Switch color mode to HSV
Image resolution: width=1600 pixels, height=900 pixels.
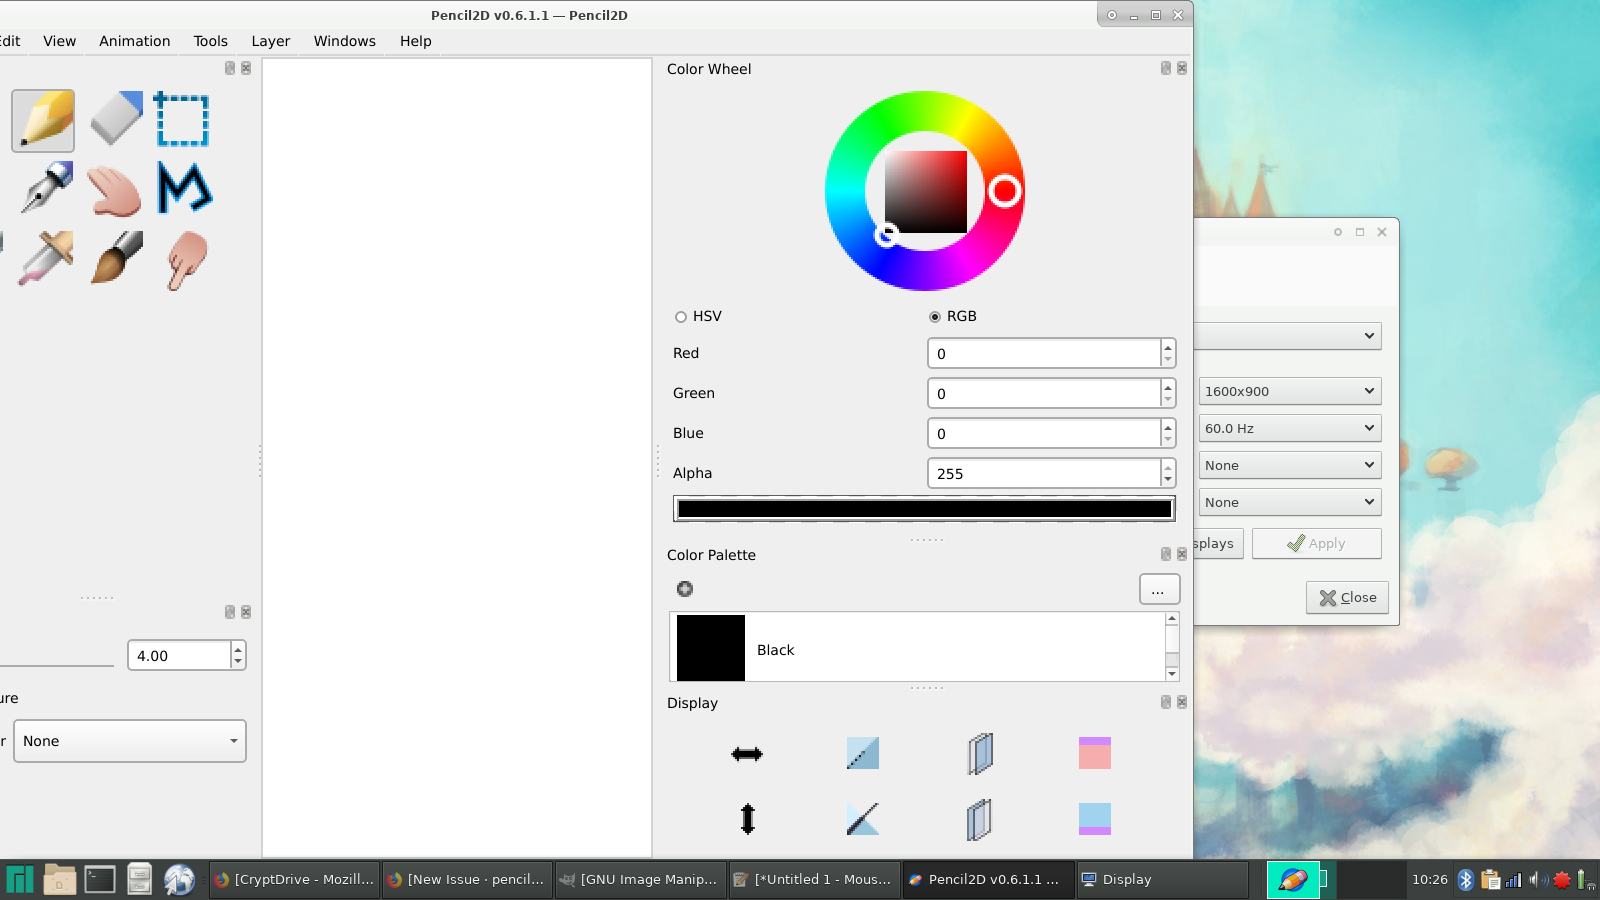(x=681, y=316)
